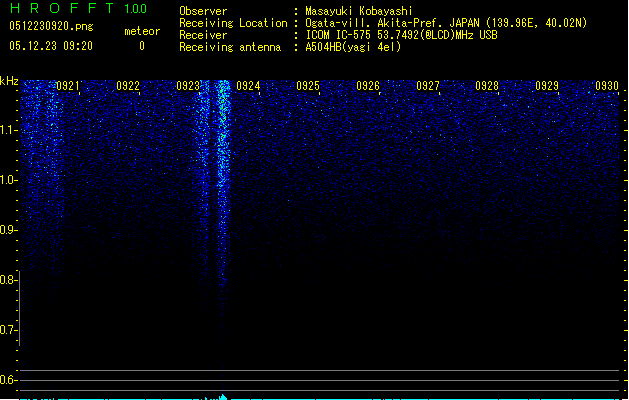Click the Ogata-vill. Akita-Pref. JAPAN location text
This screenshot has height=400, width=629.
[x=446, y=23]
